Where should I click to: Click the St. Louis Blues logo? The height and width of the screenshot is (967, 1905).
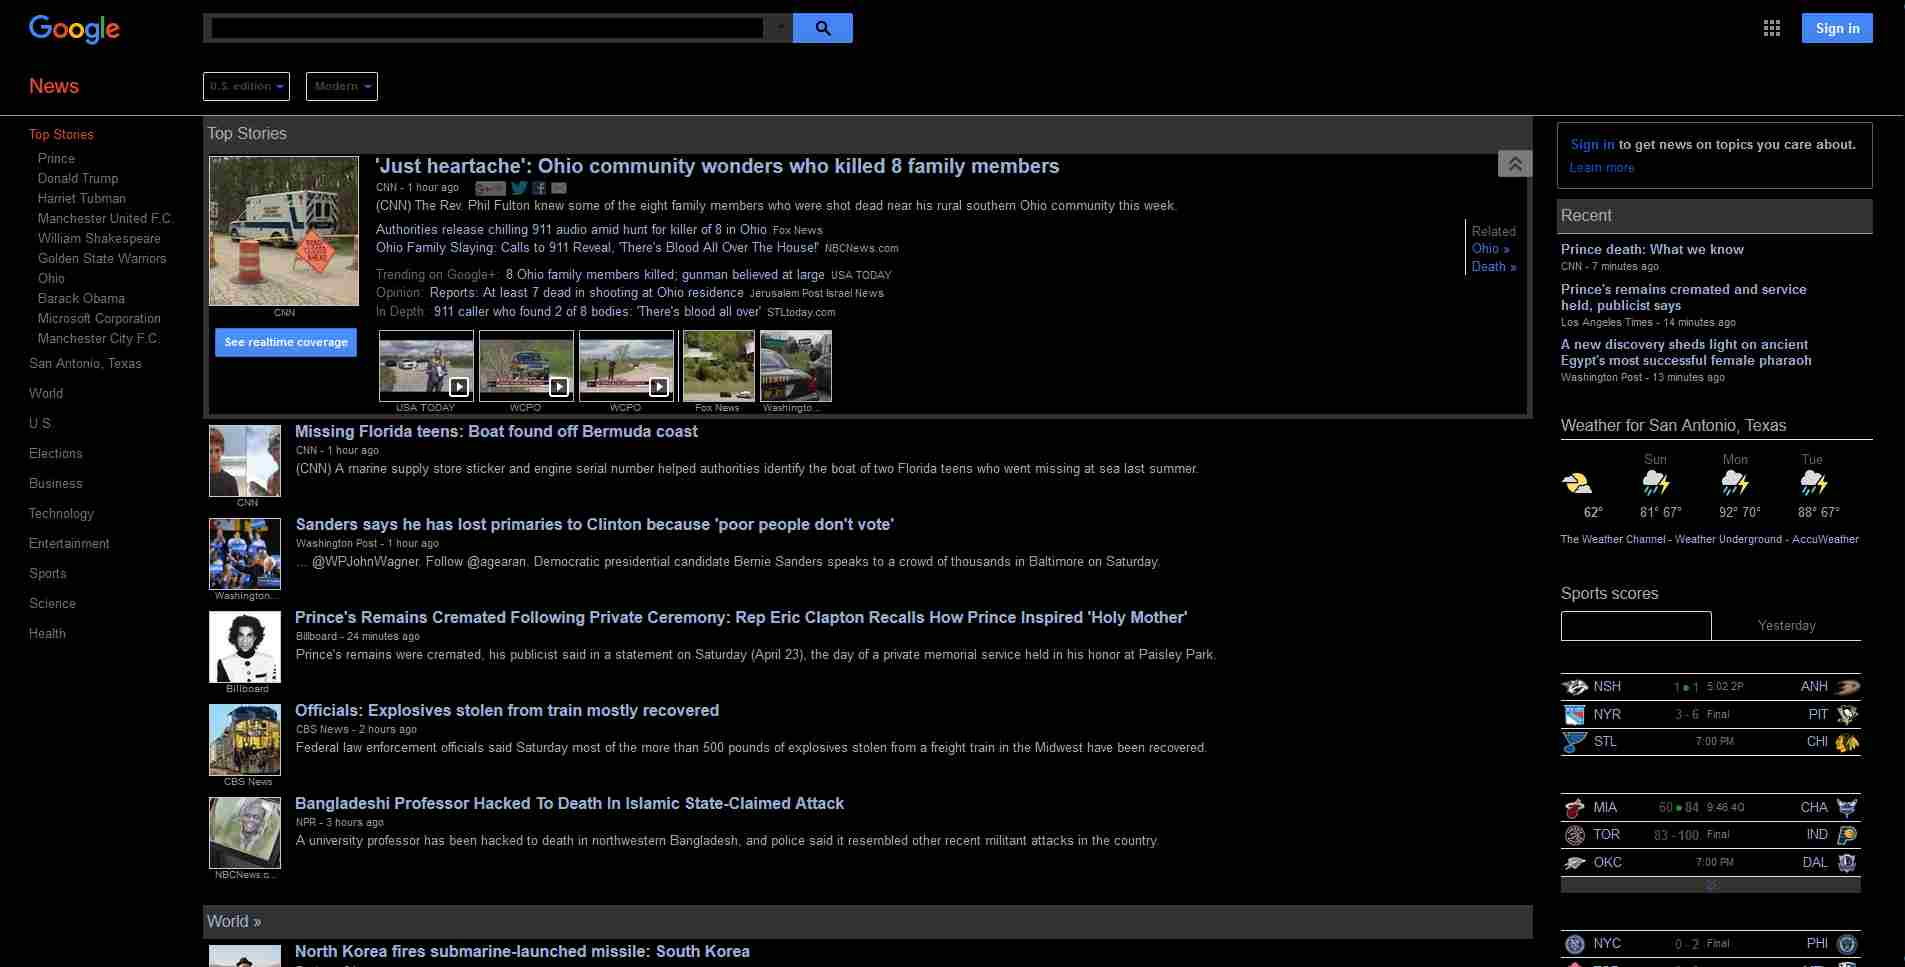click(x=1575, y=742)
